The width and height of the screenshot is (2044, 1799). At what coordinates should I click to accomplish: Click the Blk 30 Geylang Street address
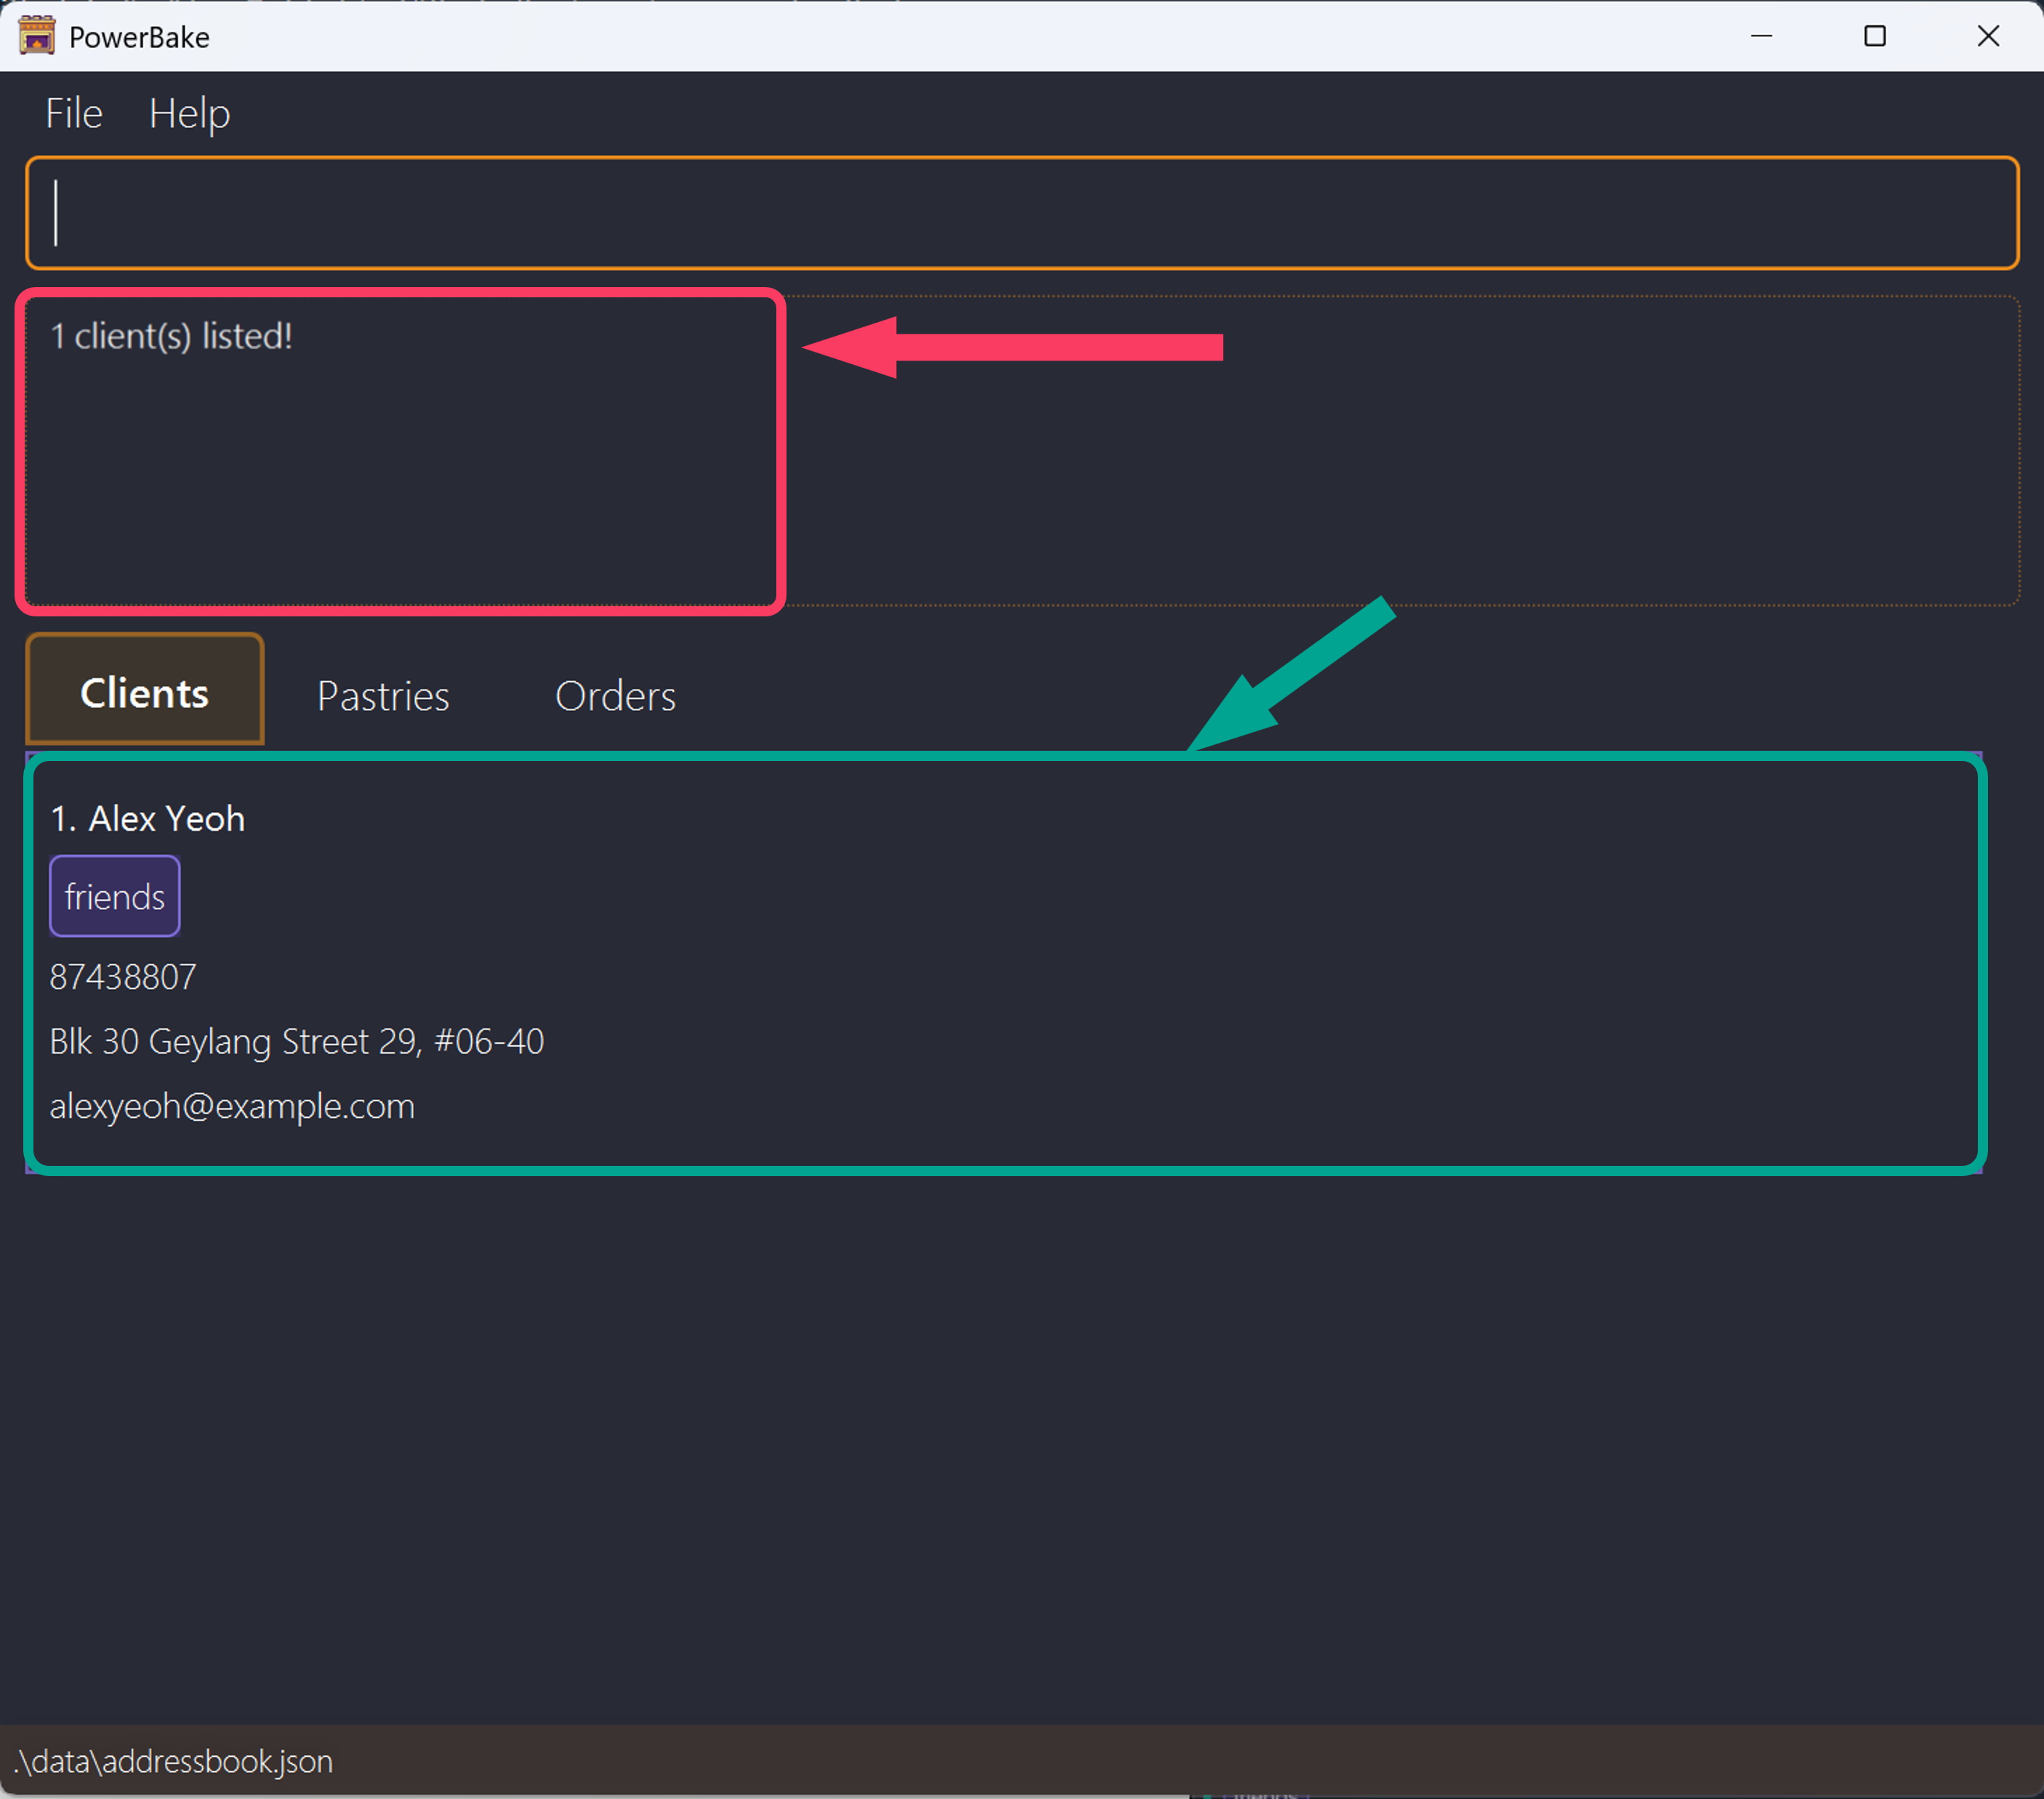point(297,1041)
